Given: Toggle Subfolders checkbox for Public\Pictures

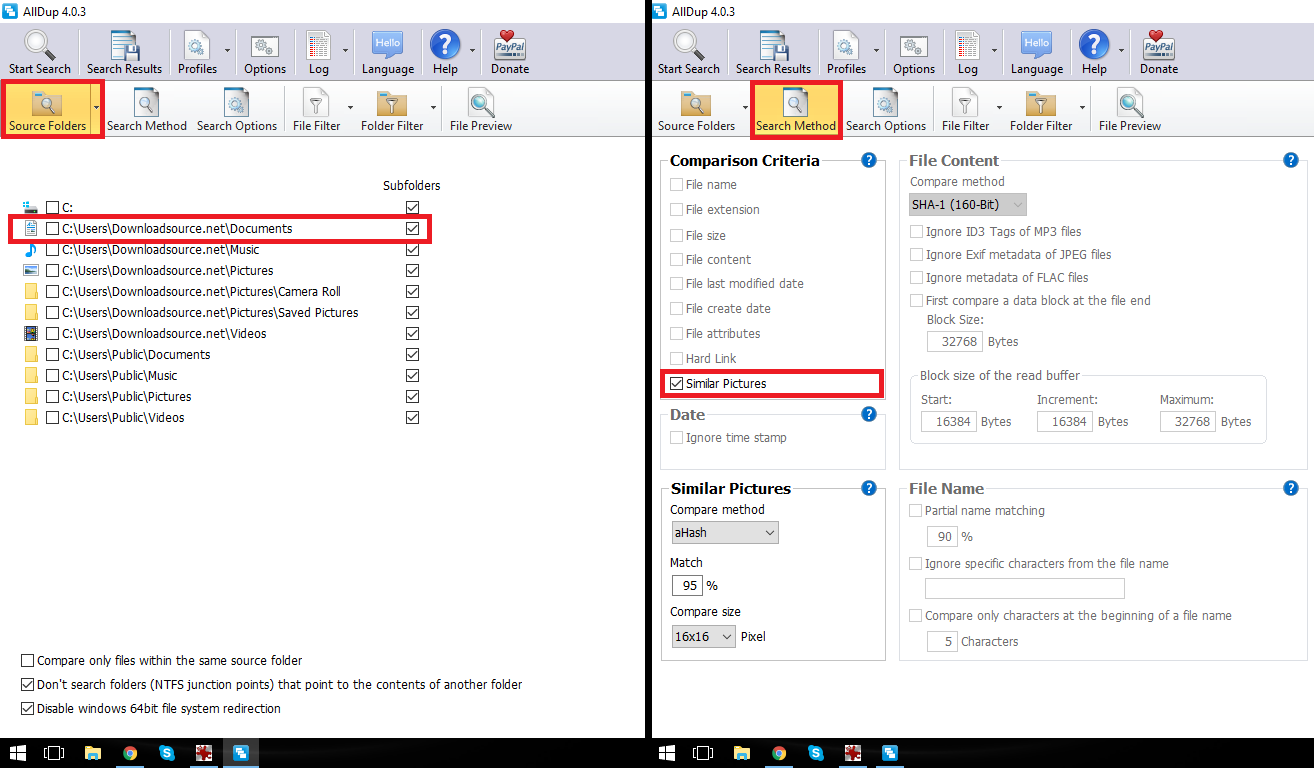Looking at the screenshot, I should tap(412, 396).
